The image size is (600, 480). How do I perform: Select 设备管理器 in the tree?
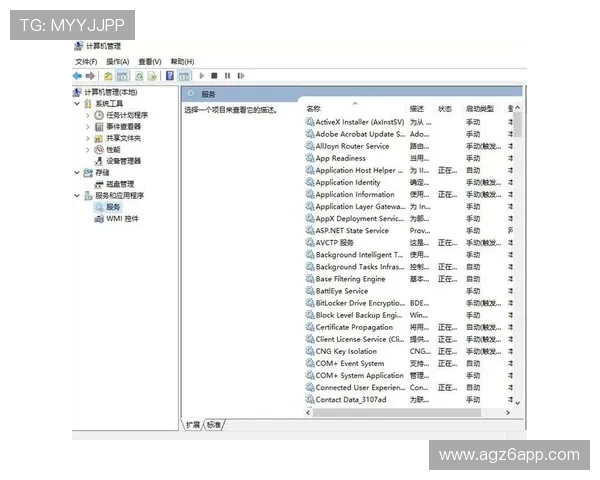click(123, 160)
